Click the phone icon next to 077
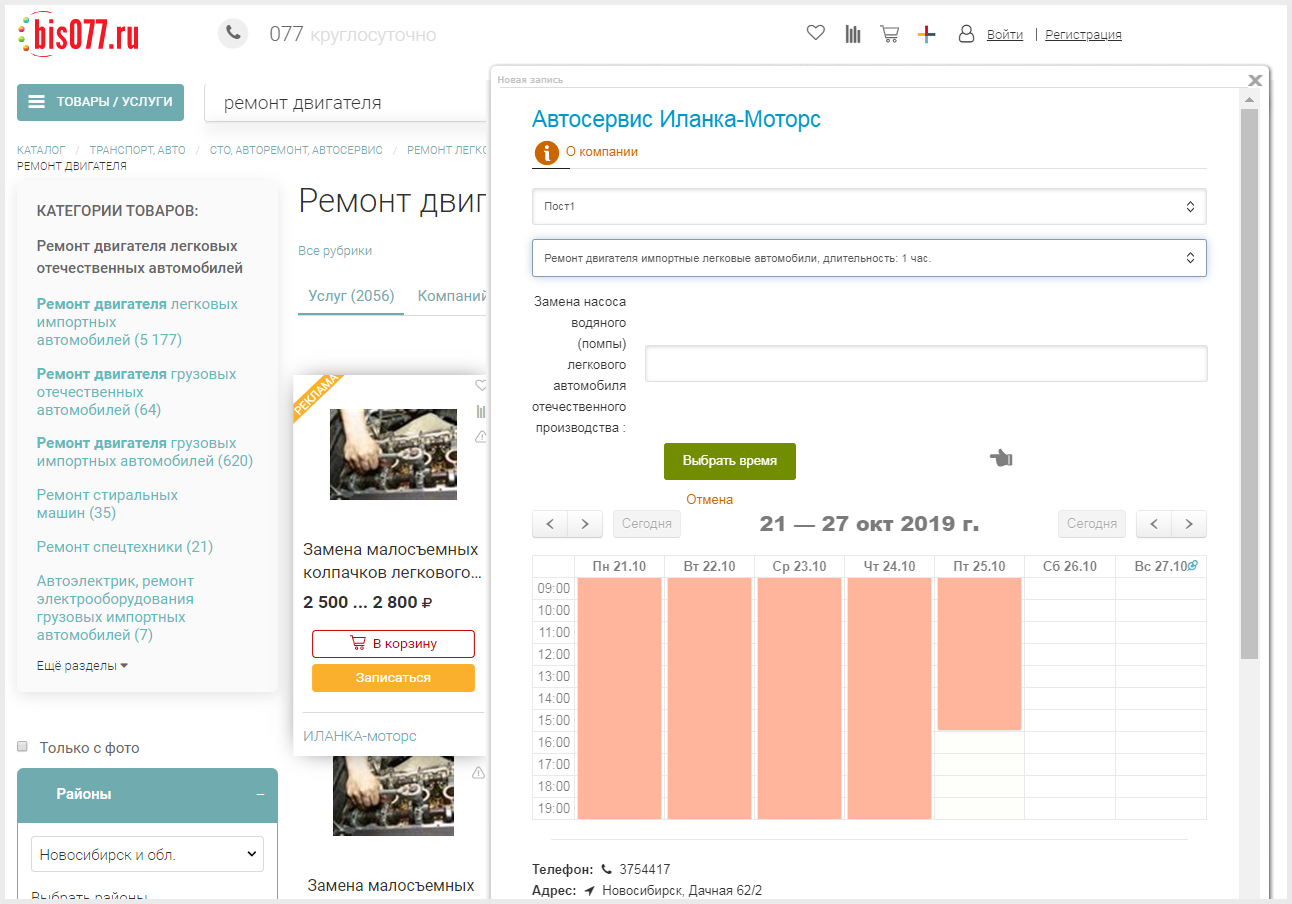The image size is (1292, 904). point(233,33)
